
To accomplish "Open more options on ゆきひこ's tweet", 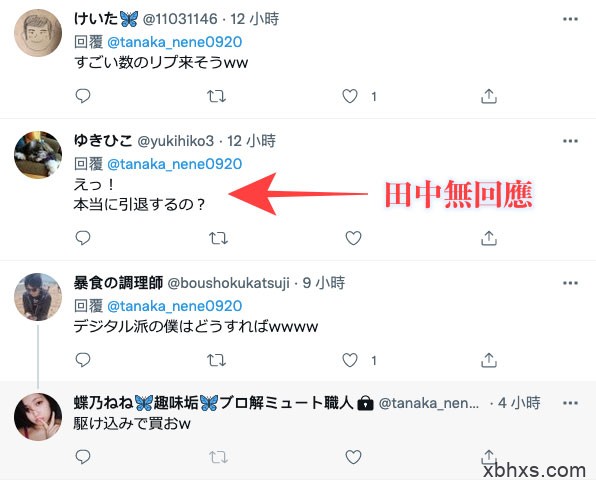I will [x=571, y=141].
